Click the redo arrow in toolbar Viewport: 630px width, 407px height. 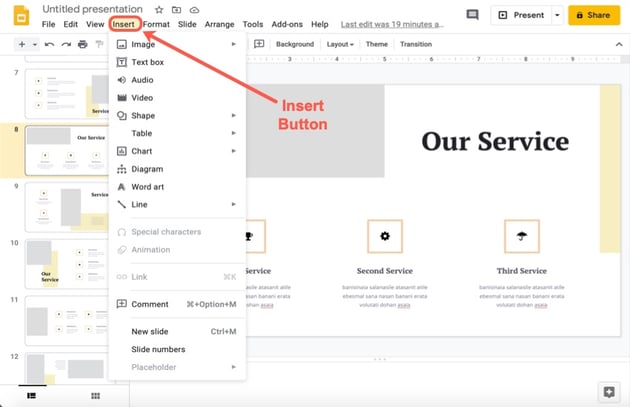pos(66,44)
